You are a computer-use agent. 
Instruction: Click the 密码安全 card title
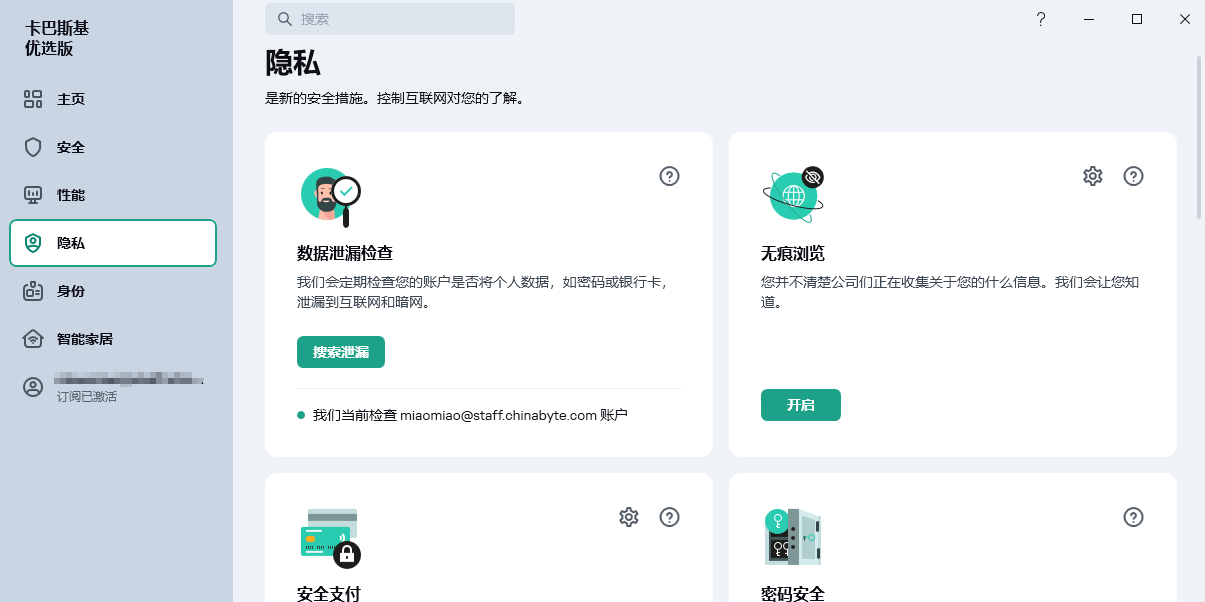click(x=793, y=594)
